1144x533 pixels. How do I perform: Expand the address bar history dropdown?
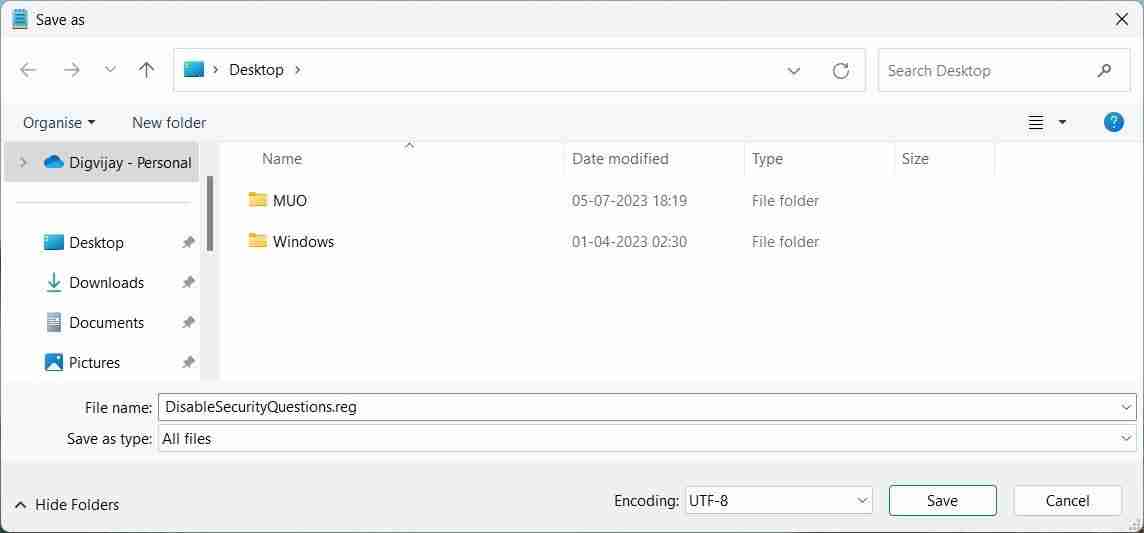tap(794, 70)
